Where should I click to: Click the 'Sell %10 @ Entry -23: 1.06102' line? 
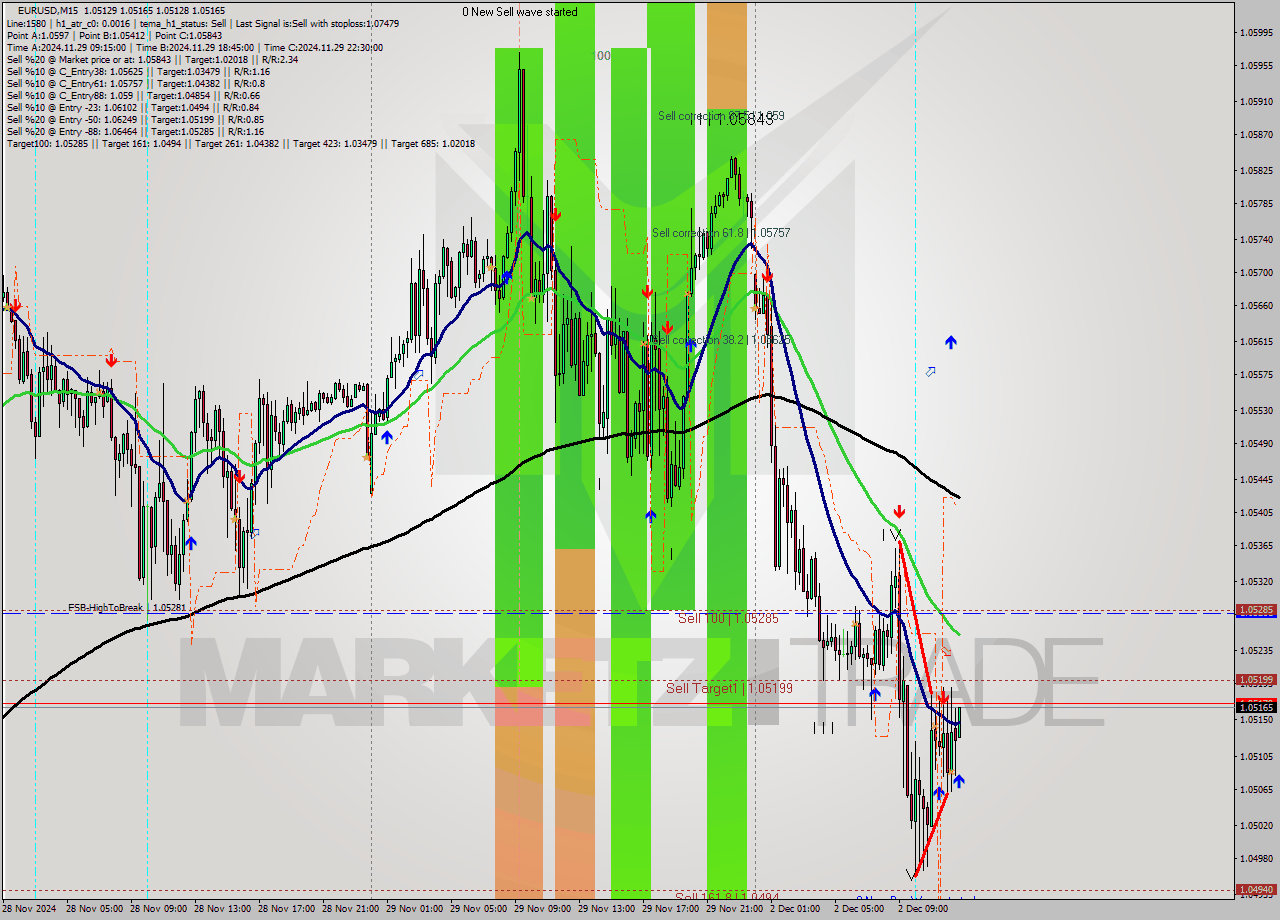[x=133, y=107]
